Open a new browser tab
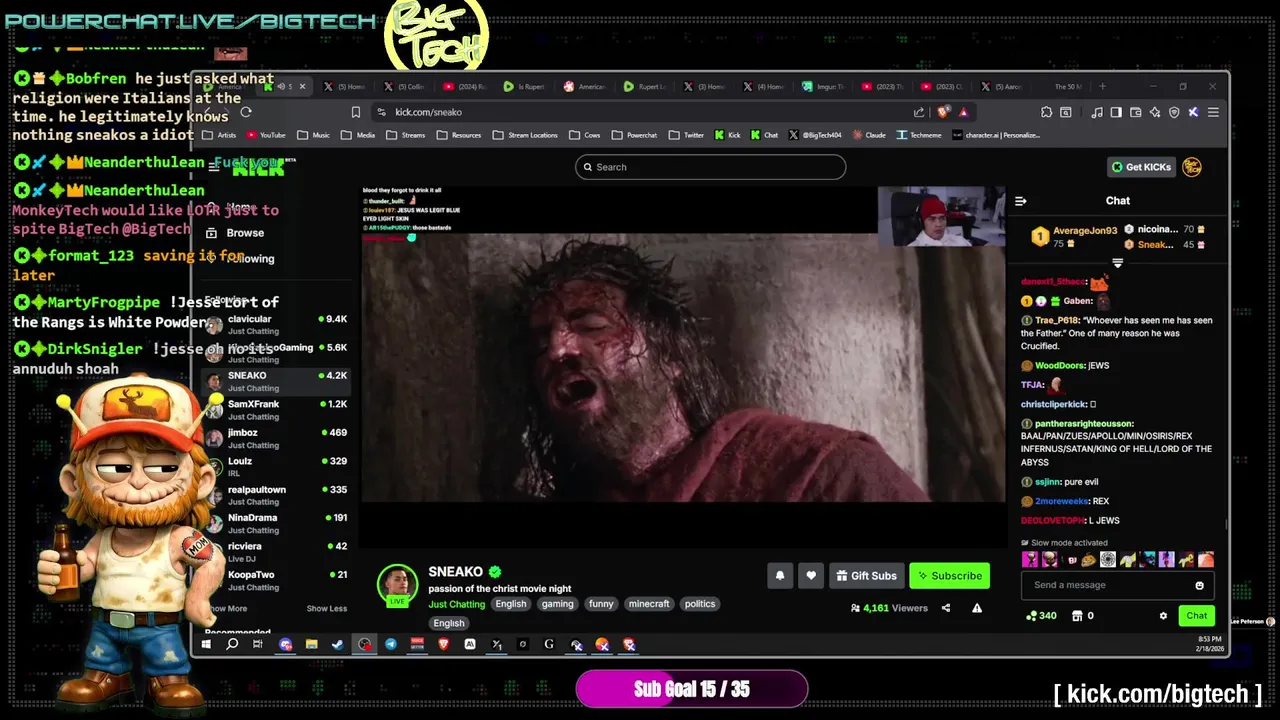 coord(1103,86)
